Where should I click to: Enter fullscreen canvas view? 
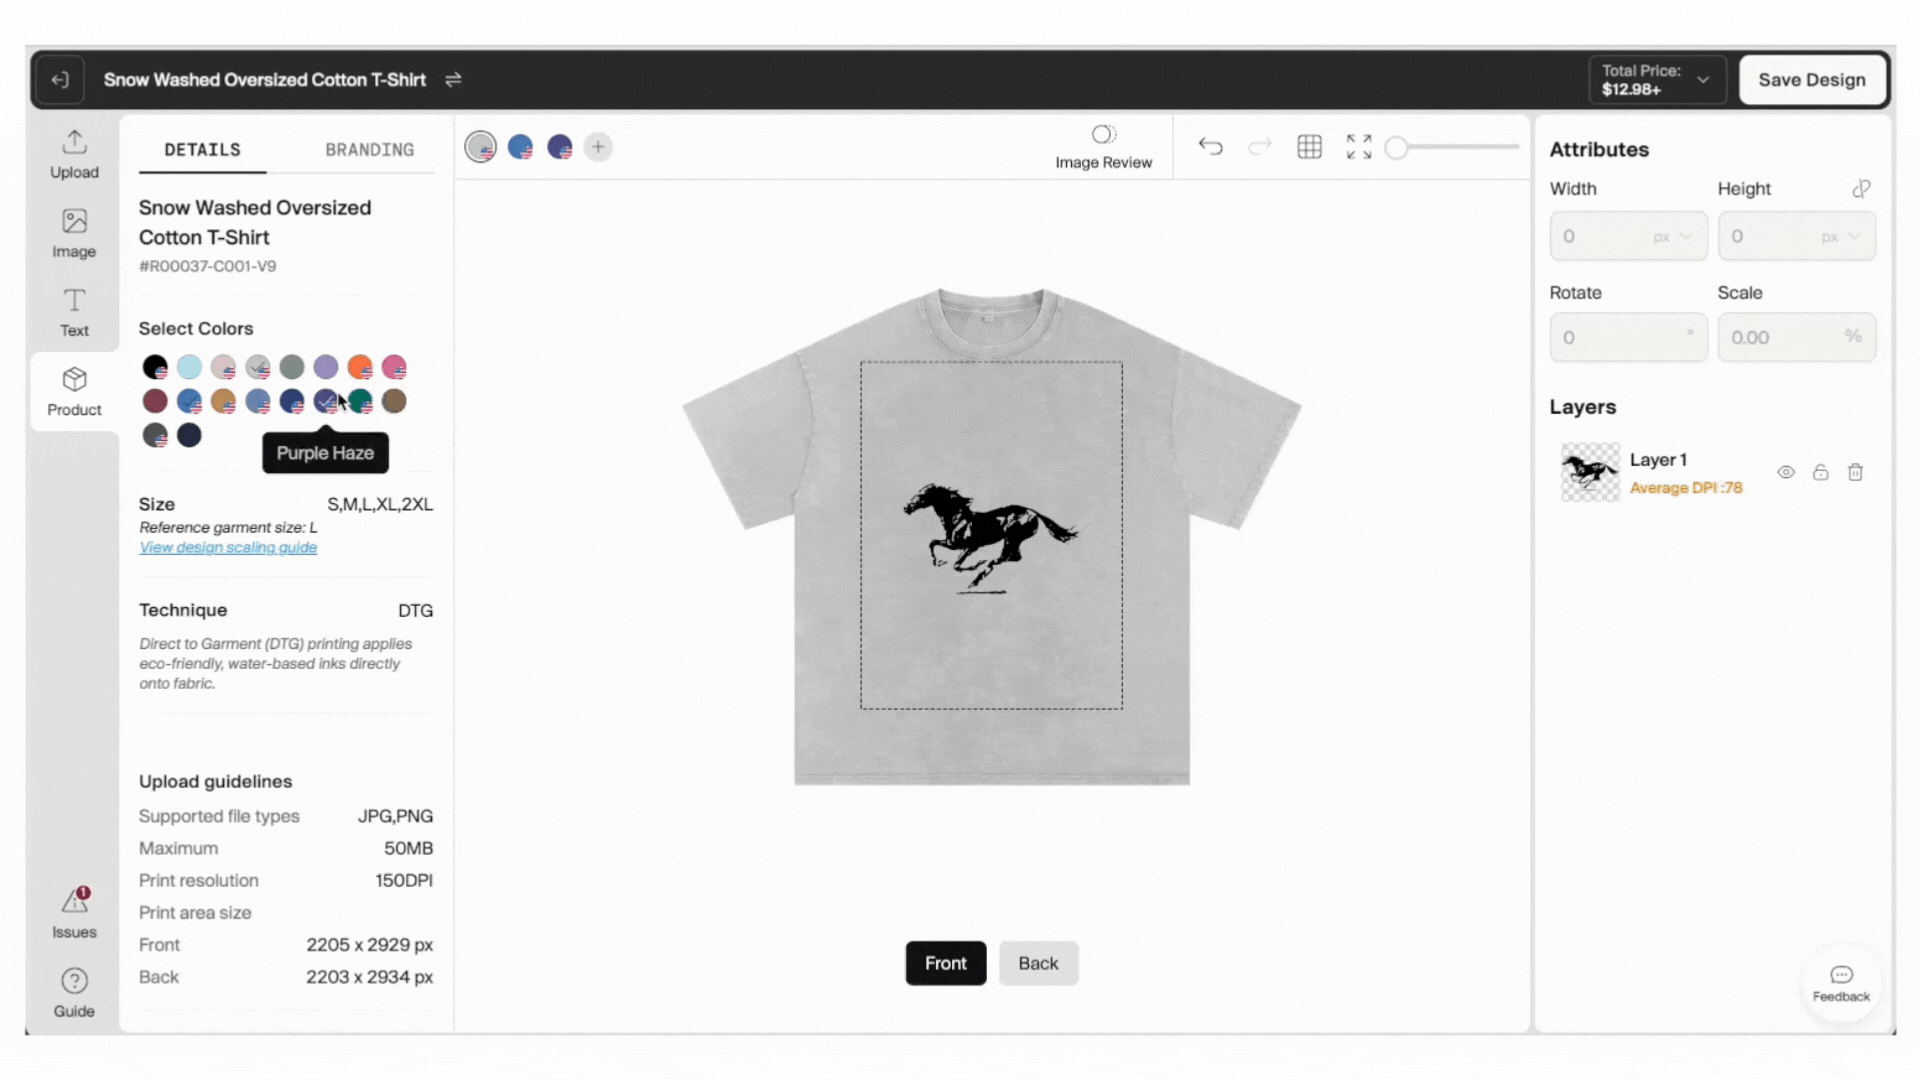(1358, 147)
